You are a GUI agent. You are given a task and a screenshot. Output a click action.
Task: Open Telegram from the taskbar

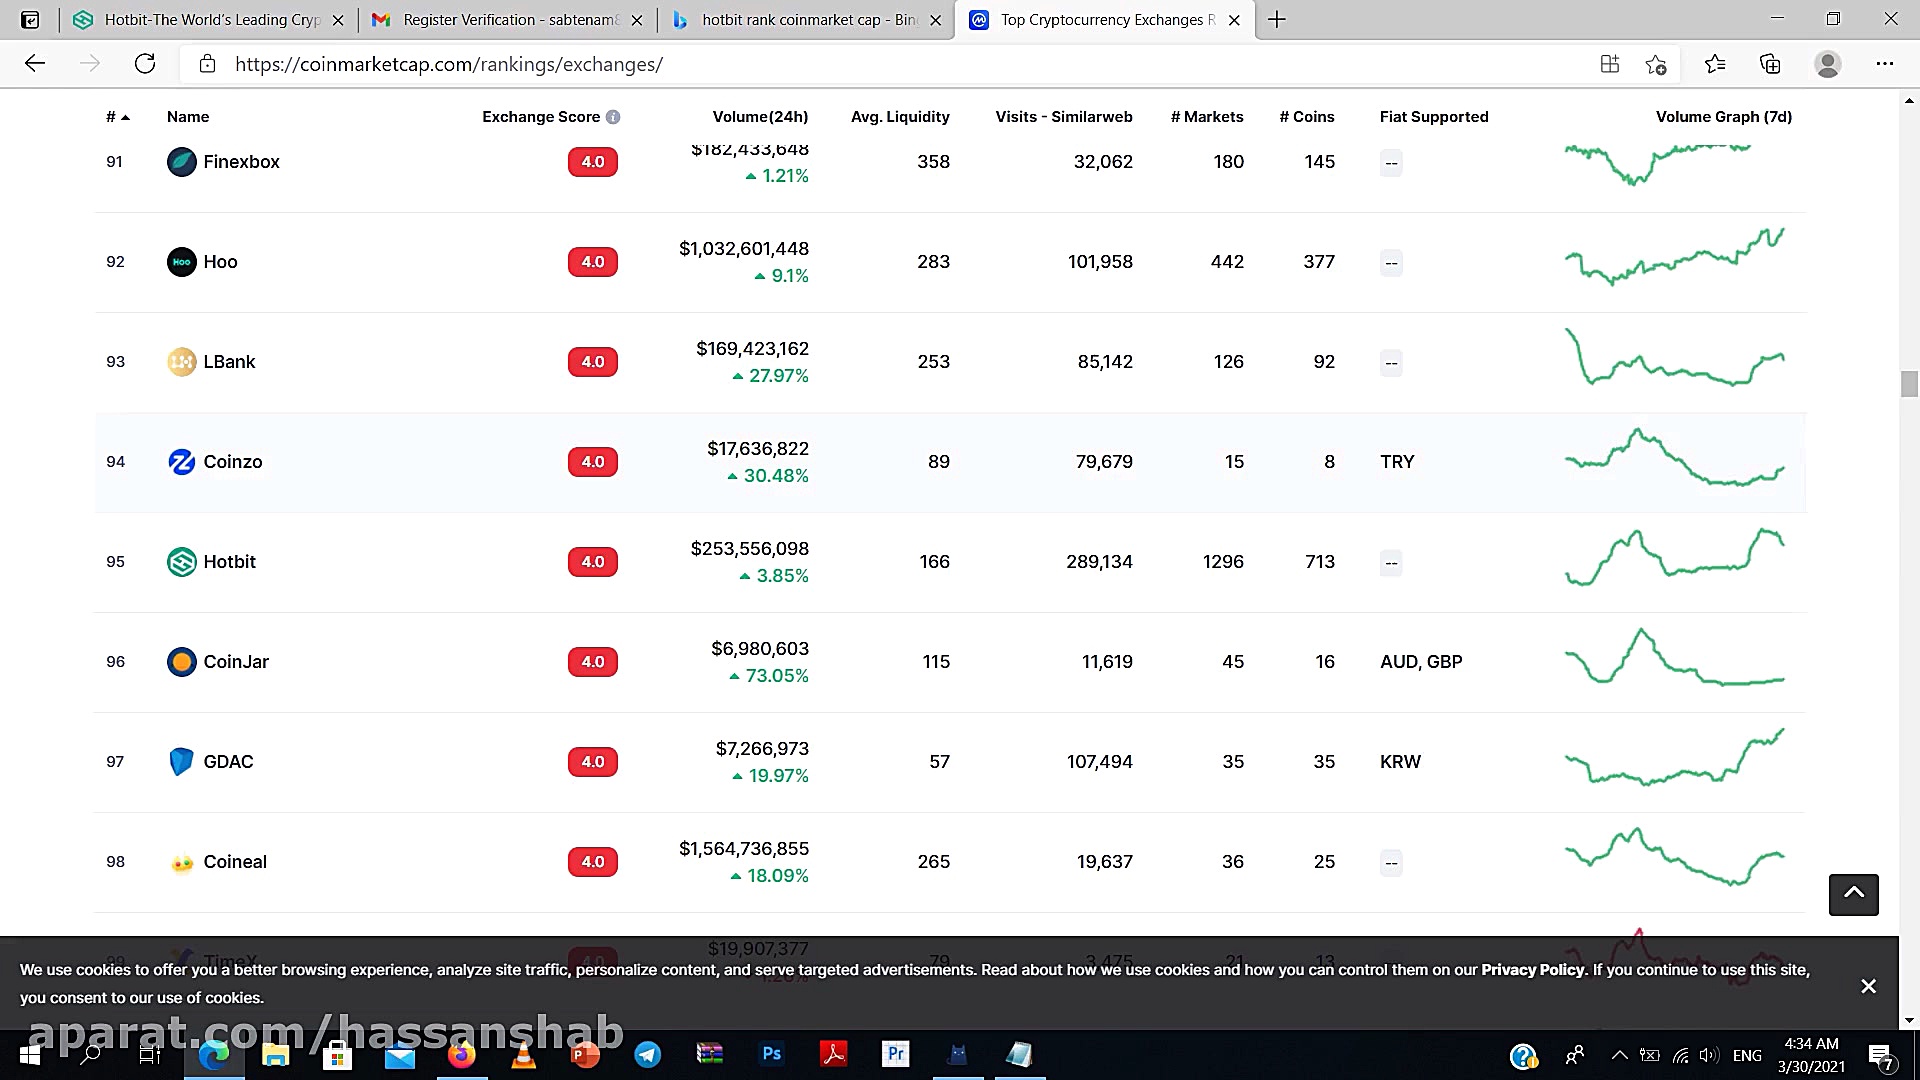[x=647, y=1055]
